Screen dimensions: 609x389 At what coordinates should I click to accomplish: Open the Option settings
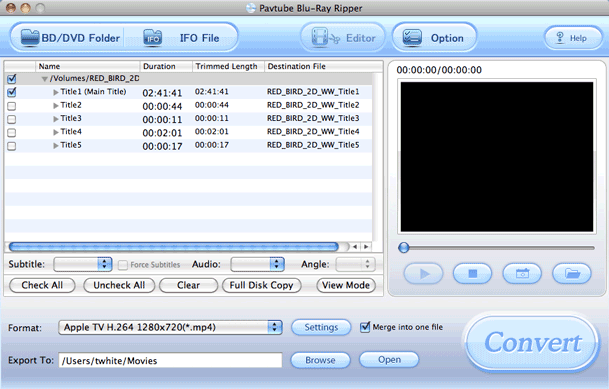coord(434,38)
